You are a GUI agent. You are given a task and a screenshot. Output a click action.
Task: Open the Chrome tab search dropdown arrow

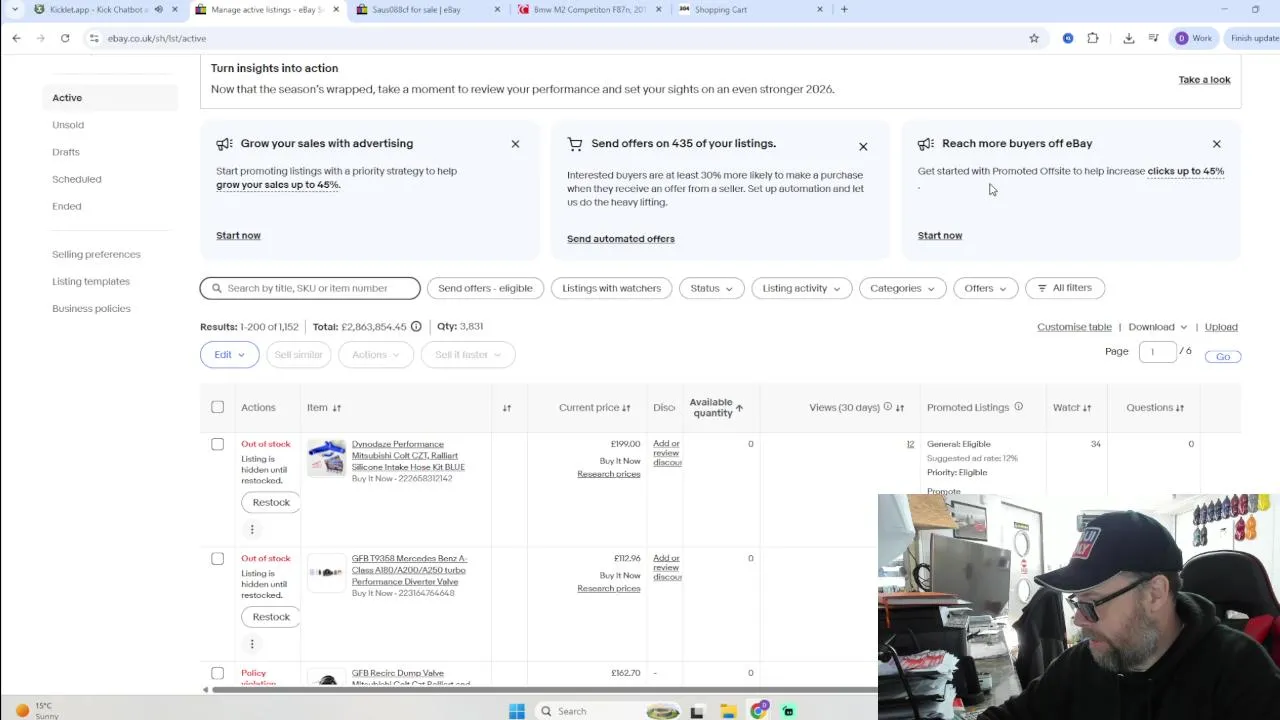pyautogui.click(x=14, y=10)
